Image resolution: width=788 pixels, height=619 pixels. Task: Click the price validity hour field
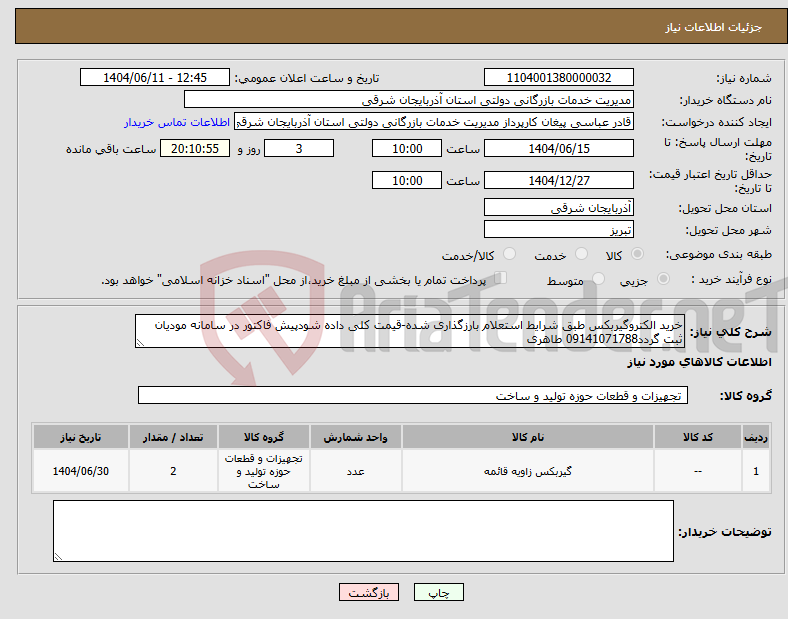[407, 180]
